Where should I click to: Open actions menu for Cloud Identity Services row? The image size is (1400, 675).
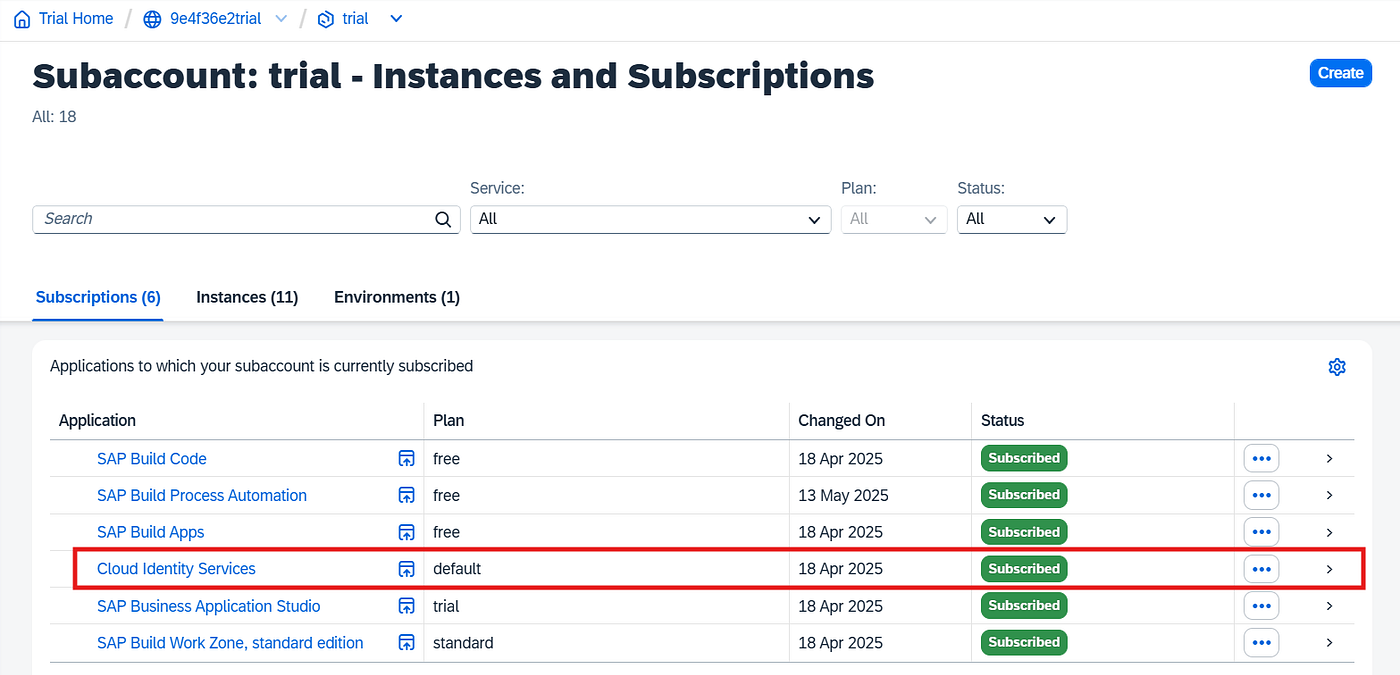click(x=1261, y=569)
